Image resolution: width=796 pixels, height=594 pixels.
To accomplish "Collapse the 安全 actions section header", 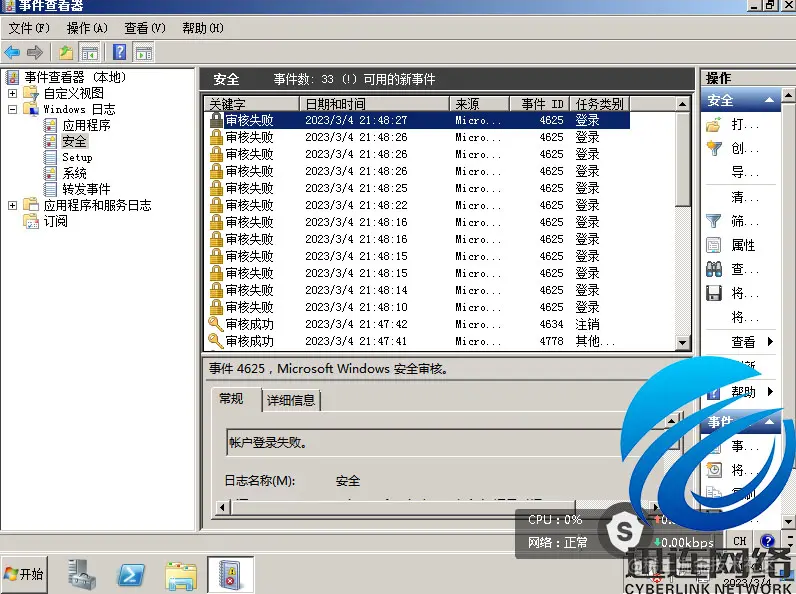I will pyautogui.click(x=769, y=100).
